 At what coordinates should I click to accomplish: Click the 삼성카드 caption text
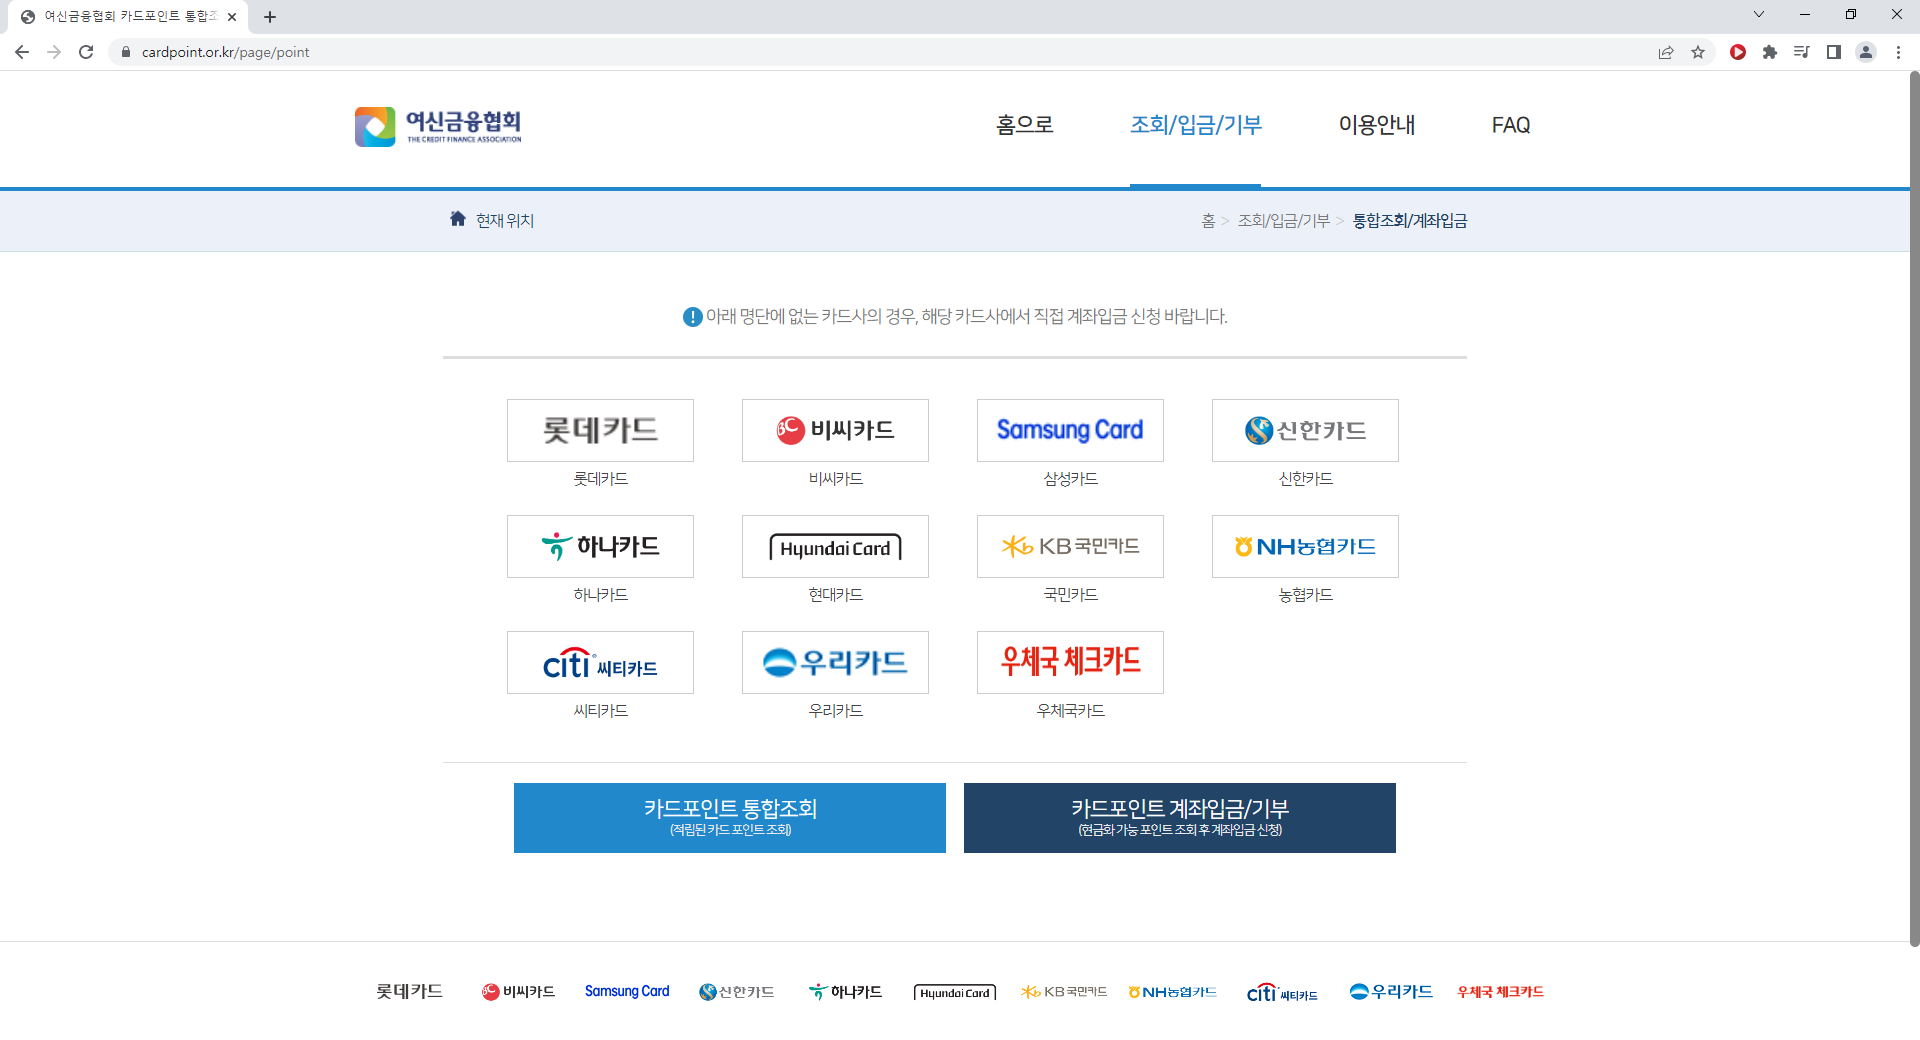tap(1070, 479)
